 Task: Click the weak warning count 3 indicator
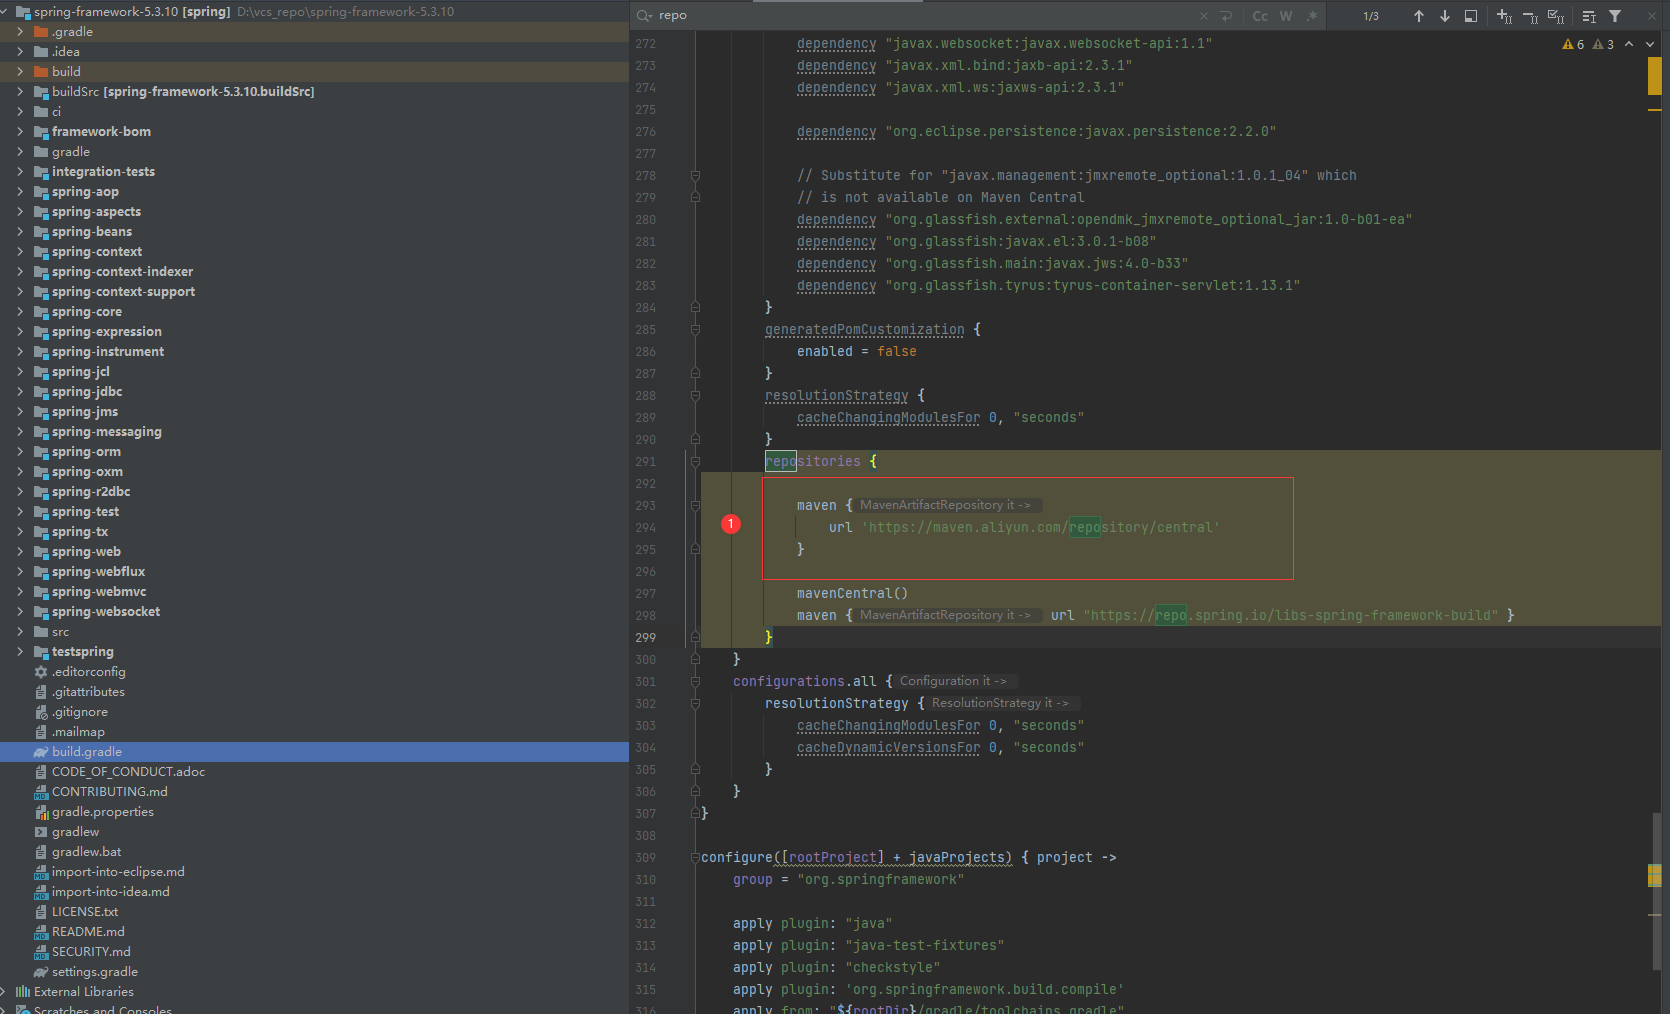1603,44
